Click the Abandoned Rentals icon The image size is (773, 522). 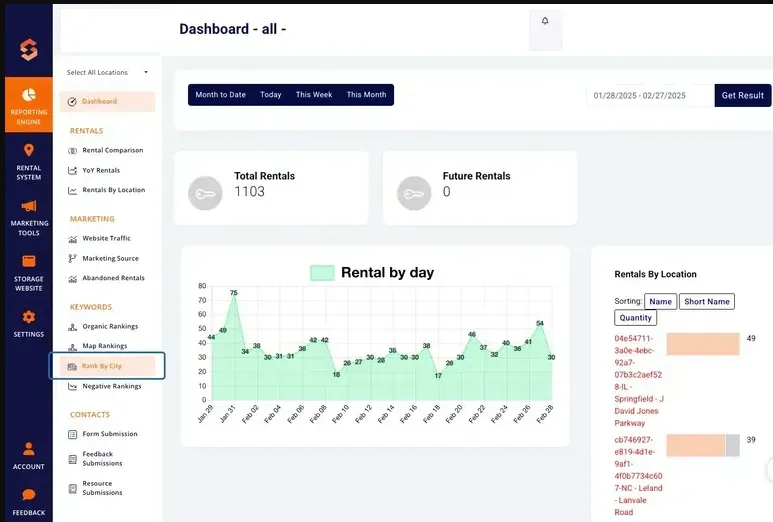[72, 278]
